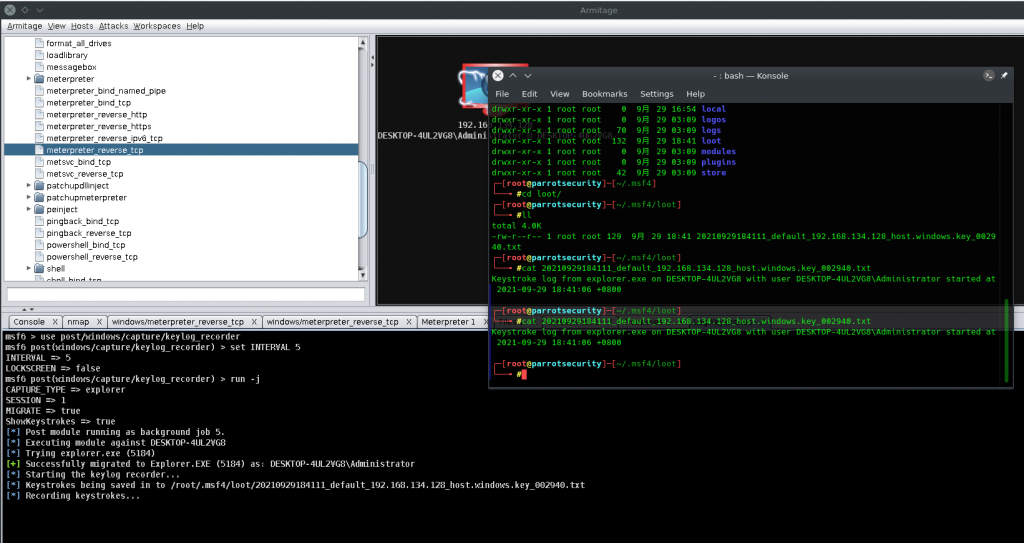Click the file icon beside powershell_reverse_tcp
Screen dimensions: 1024x543
39,257
